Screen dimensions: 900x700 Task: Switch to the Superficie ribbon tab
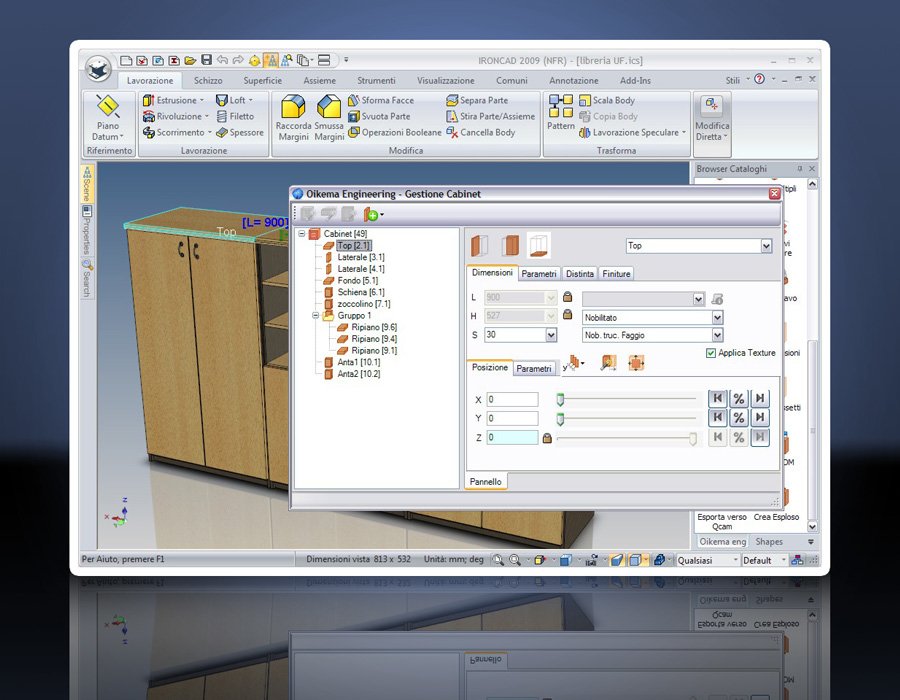(262, 80)
